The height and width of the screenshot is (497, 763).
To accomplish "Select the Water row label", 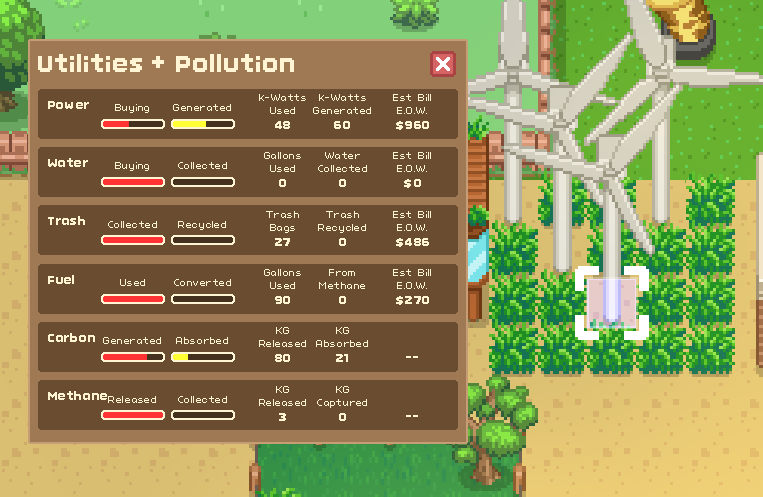I will pos(68,163).
